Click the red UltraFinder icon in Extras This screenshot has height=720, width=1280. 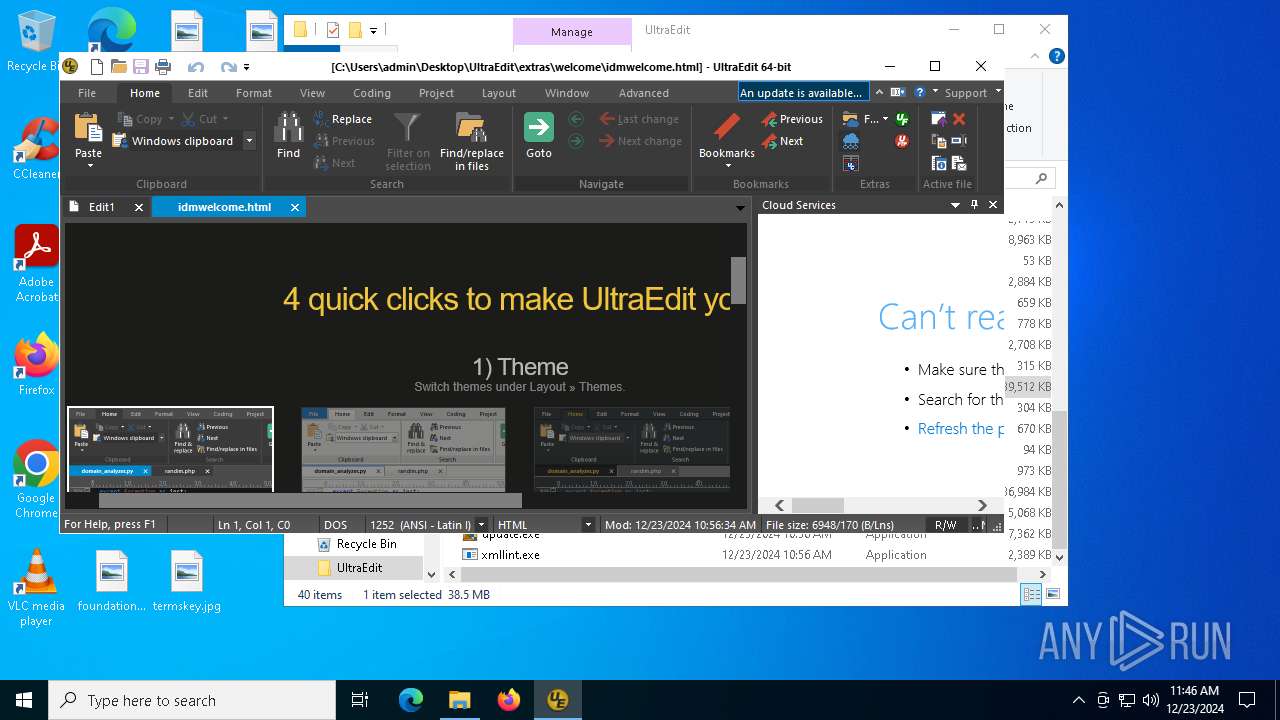coord(902,141)
